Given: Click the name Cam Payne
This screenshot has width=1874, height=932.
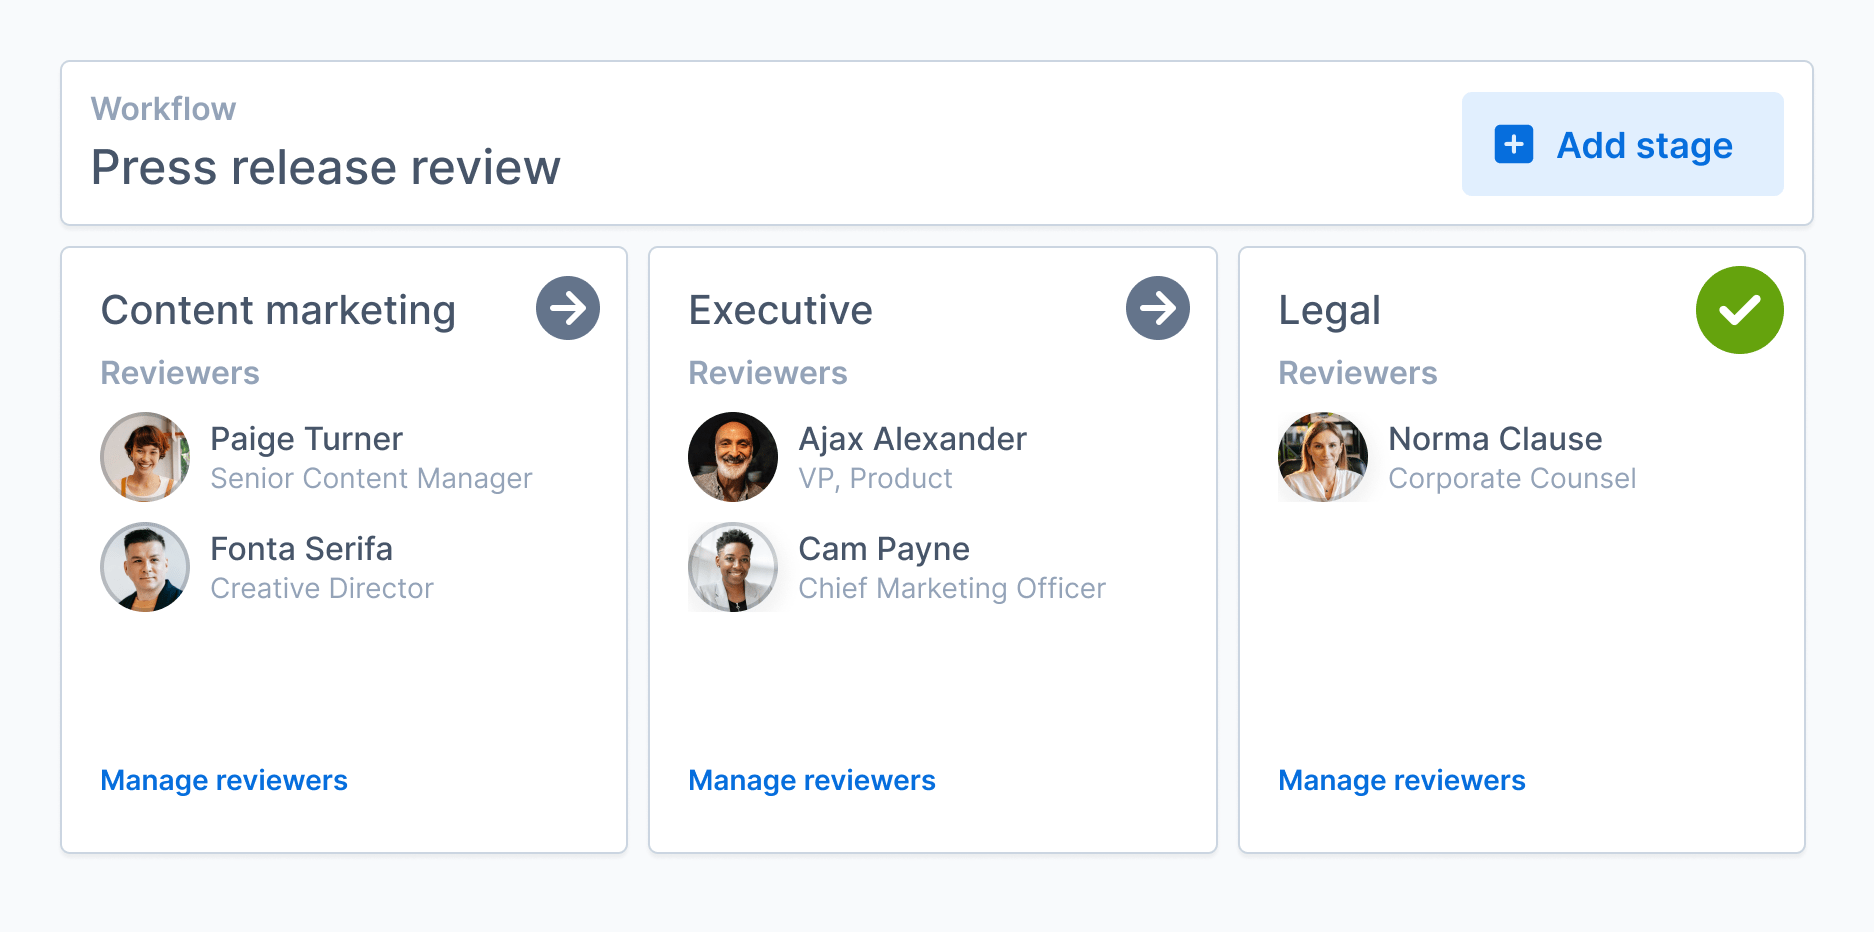Looking at the screenshot, I should [884, 549].
